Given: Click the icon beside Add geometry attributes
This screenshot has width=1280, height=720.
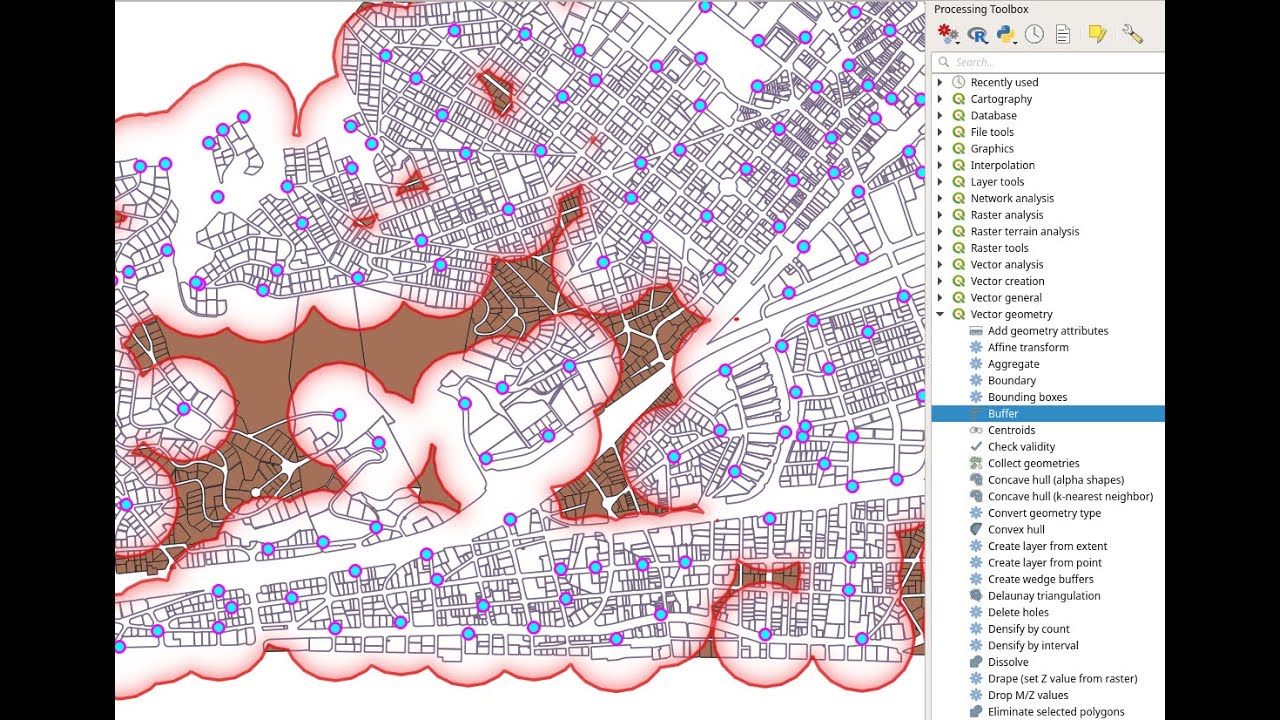Looking at the screenshot, I should [x=976, y=331].
